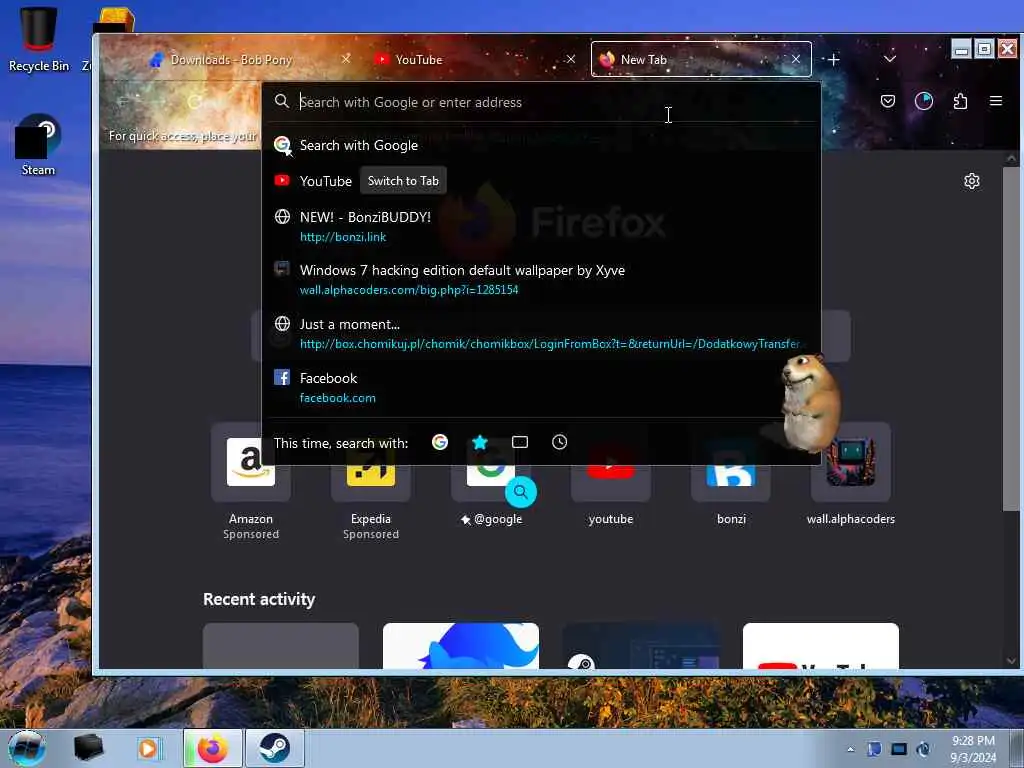Open the Steam recent activity card
The width and height of the screenshot is (1024, 768).
[641, 646]
